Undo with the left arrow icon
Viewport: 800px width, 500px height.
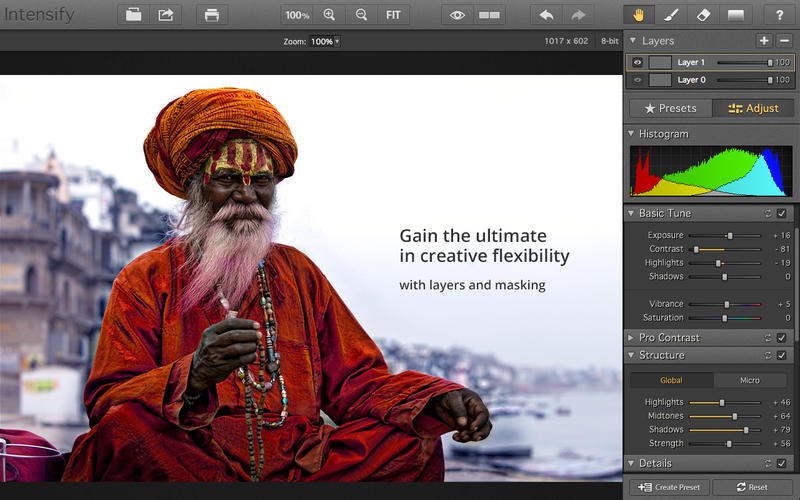coord(546,15)
